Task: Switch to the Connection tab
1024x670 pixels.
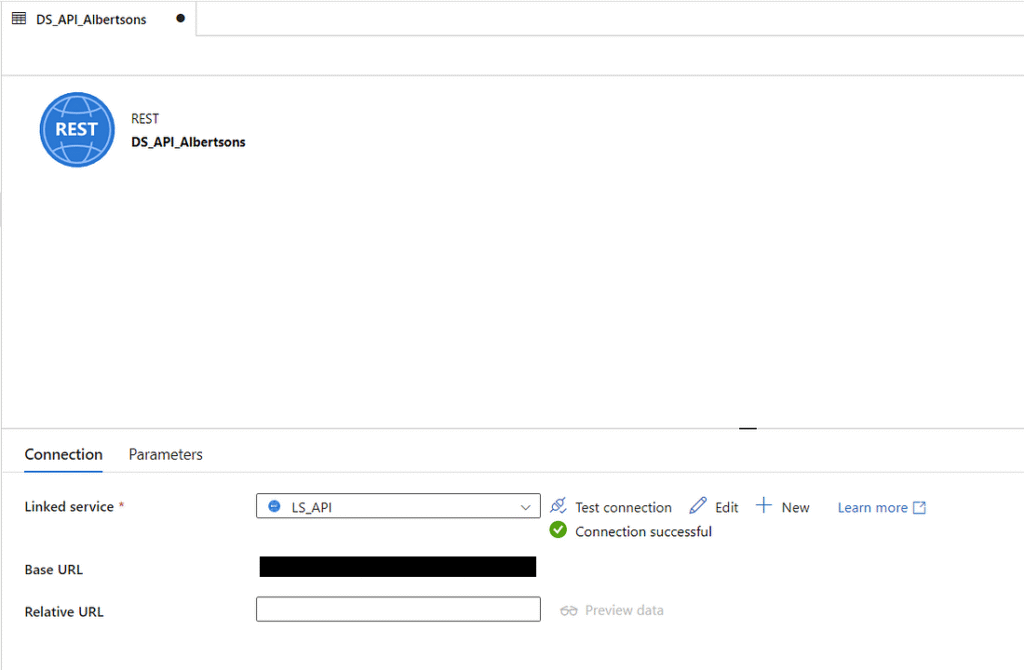Action: tap(63, 455)
